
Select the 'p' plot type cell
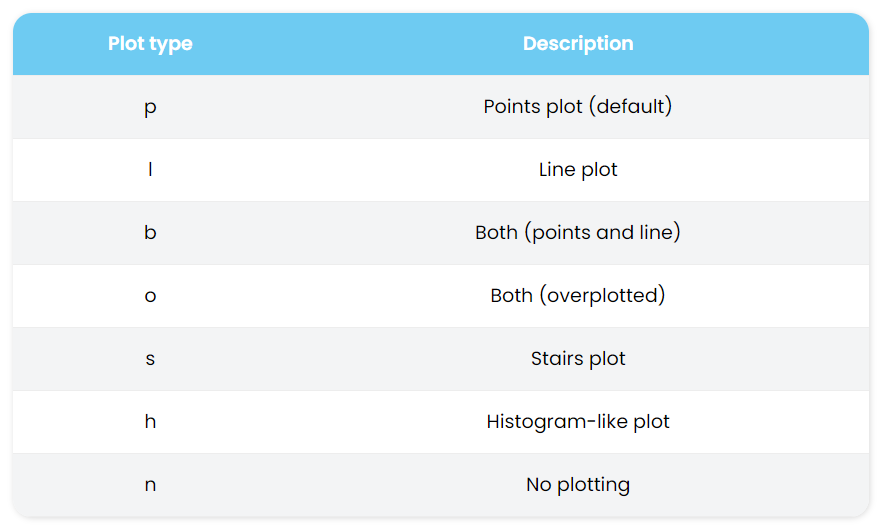click(150, 107)
